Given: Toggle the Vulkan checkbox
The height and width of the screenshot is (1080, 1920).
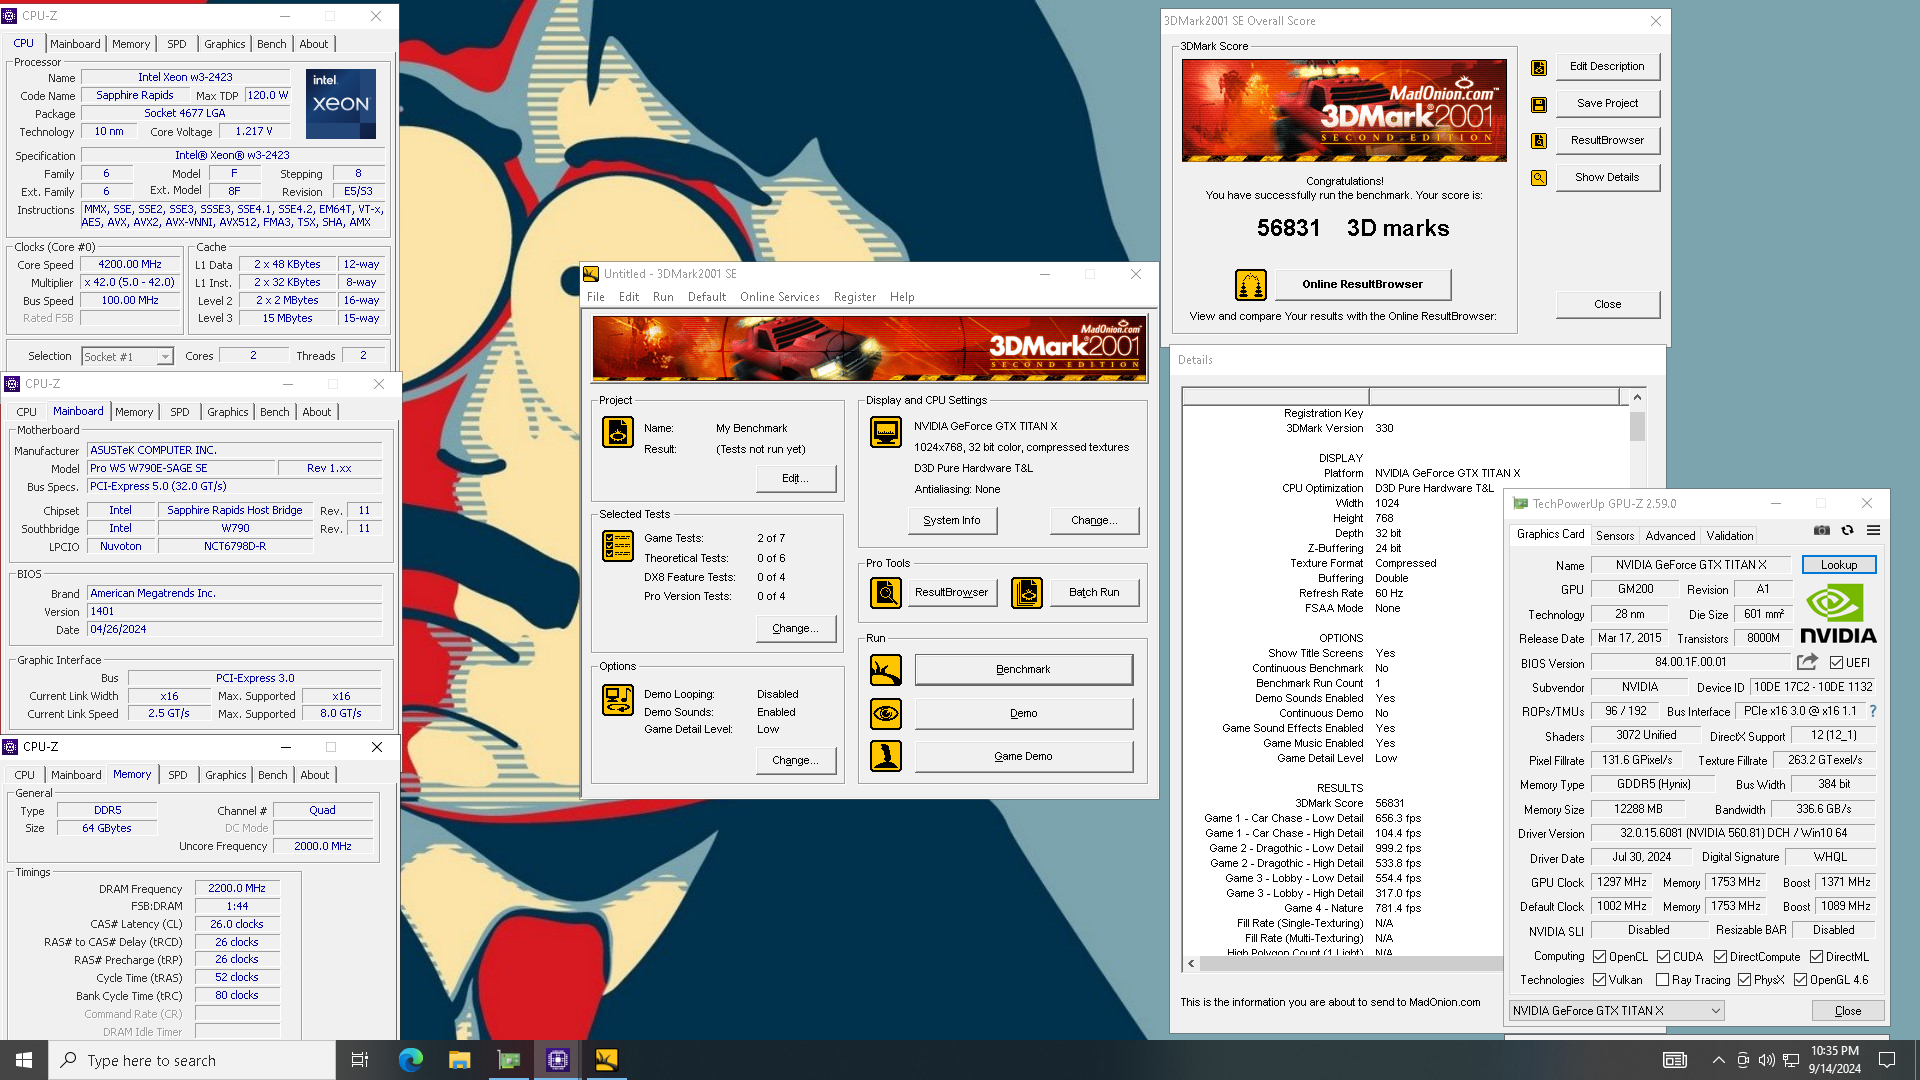Looking at the screenshot, I should point(1600,980).
